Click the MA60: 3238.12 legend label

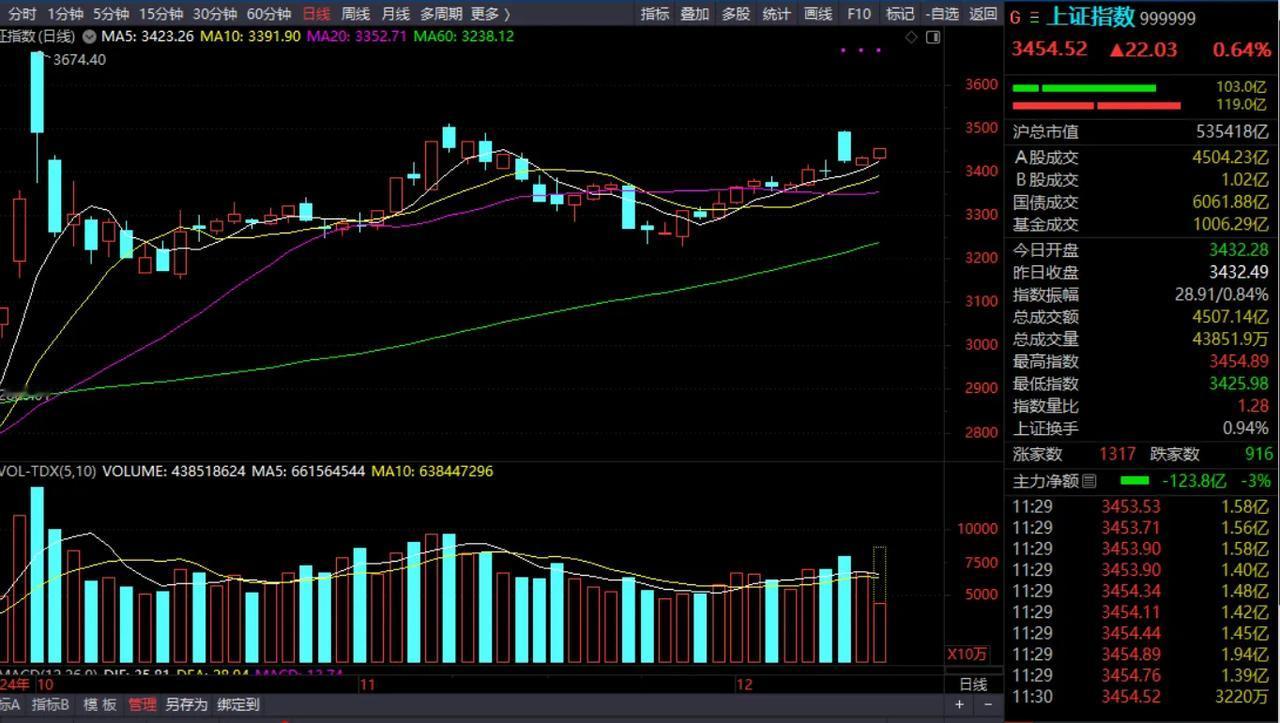[464, 36]
